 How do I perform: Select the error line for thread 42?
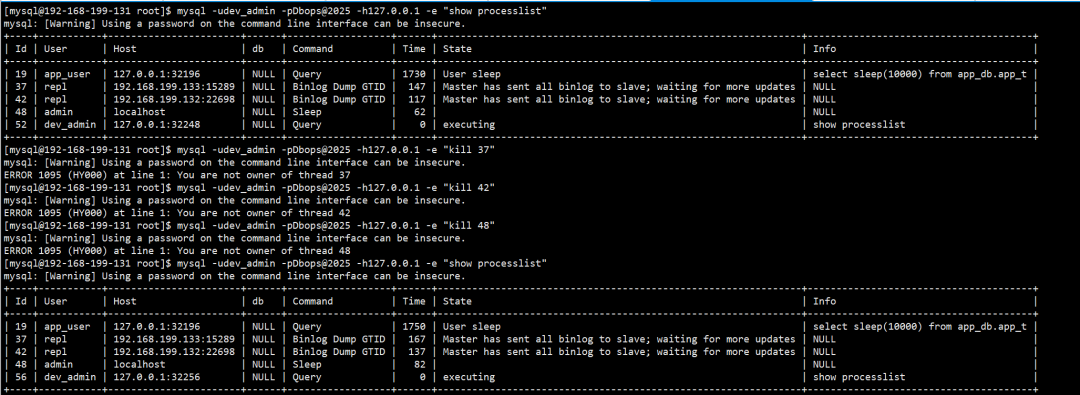tap(177, 213)
